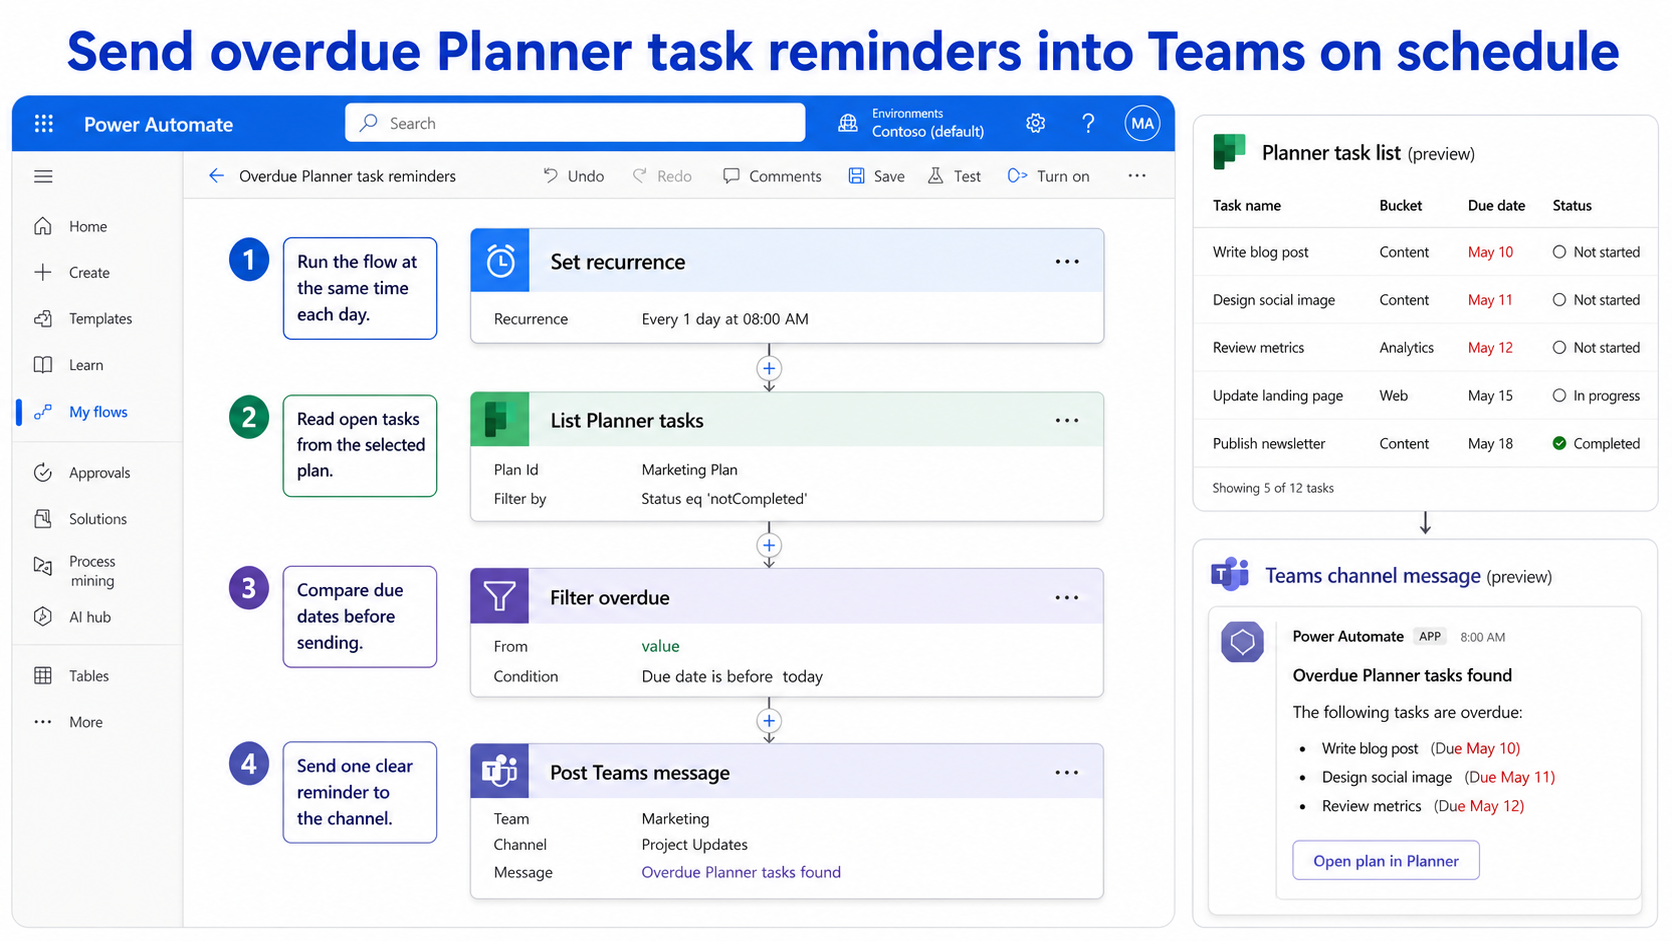Click the Set recurrence clock icon
Image resolution: width=1672 pixels, height=941 pixels.
coord(500,261)
